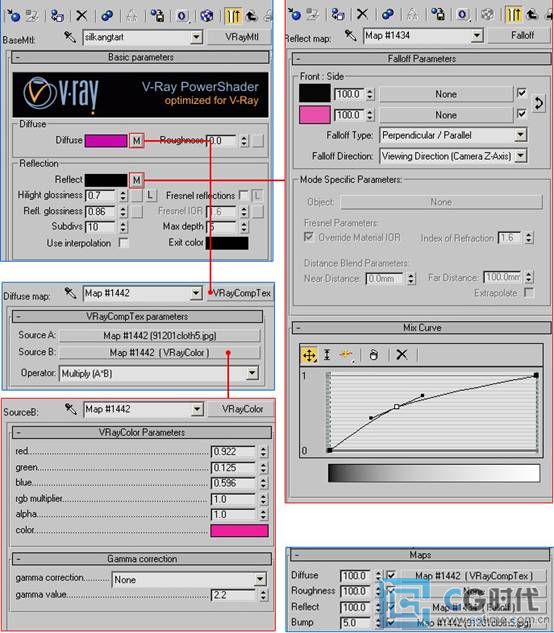Screen dimensions: 554x633
Task: Open Operator Multiply (A*B) dropdown
Action: pos(252,373)
